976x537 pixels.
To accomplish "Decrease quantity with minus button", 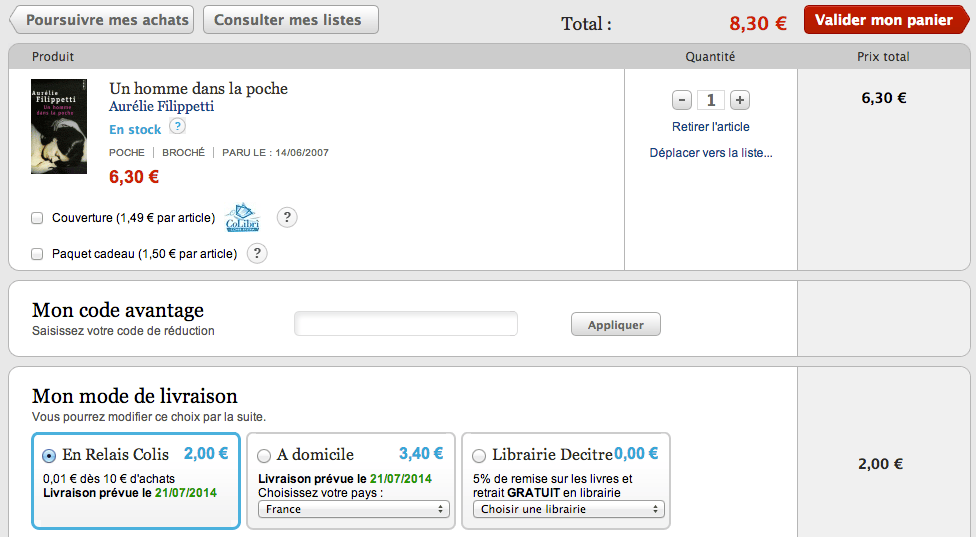I will 682,100.
